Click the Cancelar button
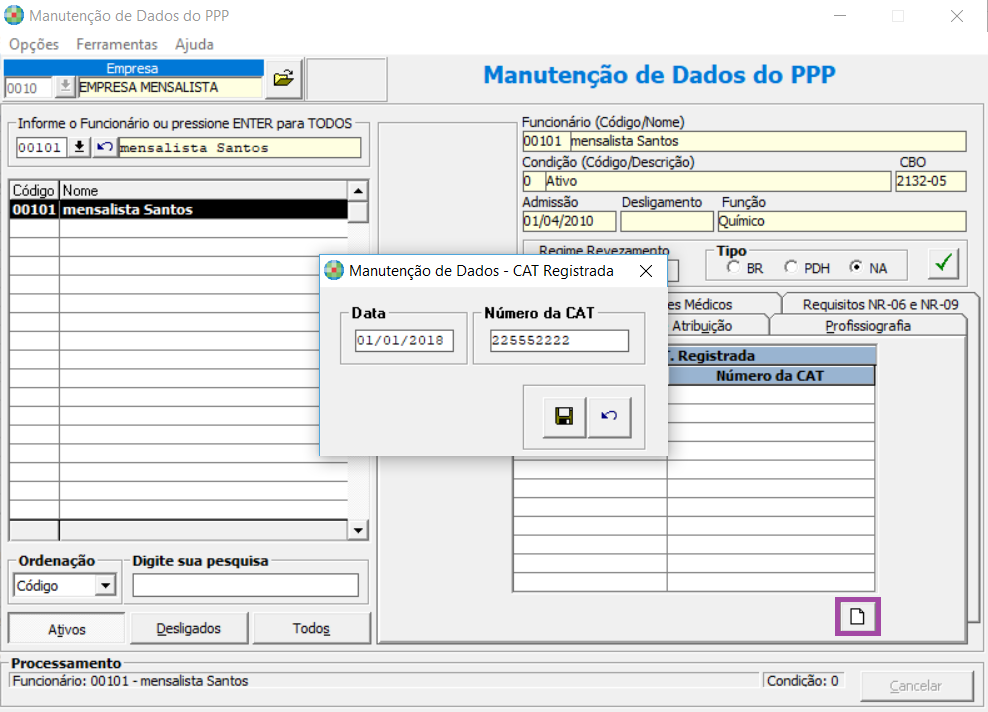Viewport: 988px width, 712px height. pyautogui.click(x=916, y=686)
